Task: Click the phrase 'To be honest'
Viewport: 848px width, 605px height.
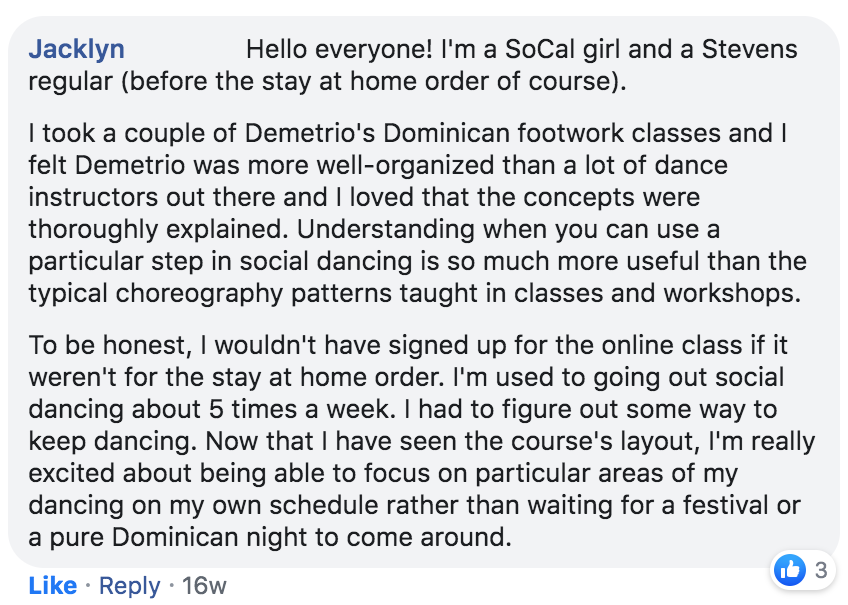Action: (x=103, y=346)
